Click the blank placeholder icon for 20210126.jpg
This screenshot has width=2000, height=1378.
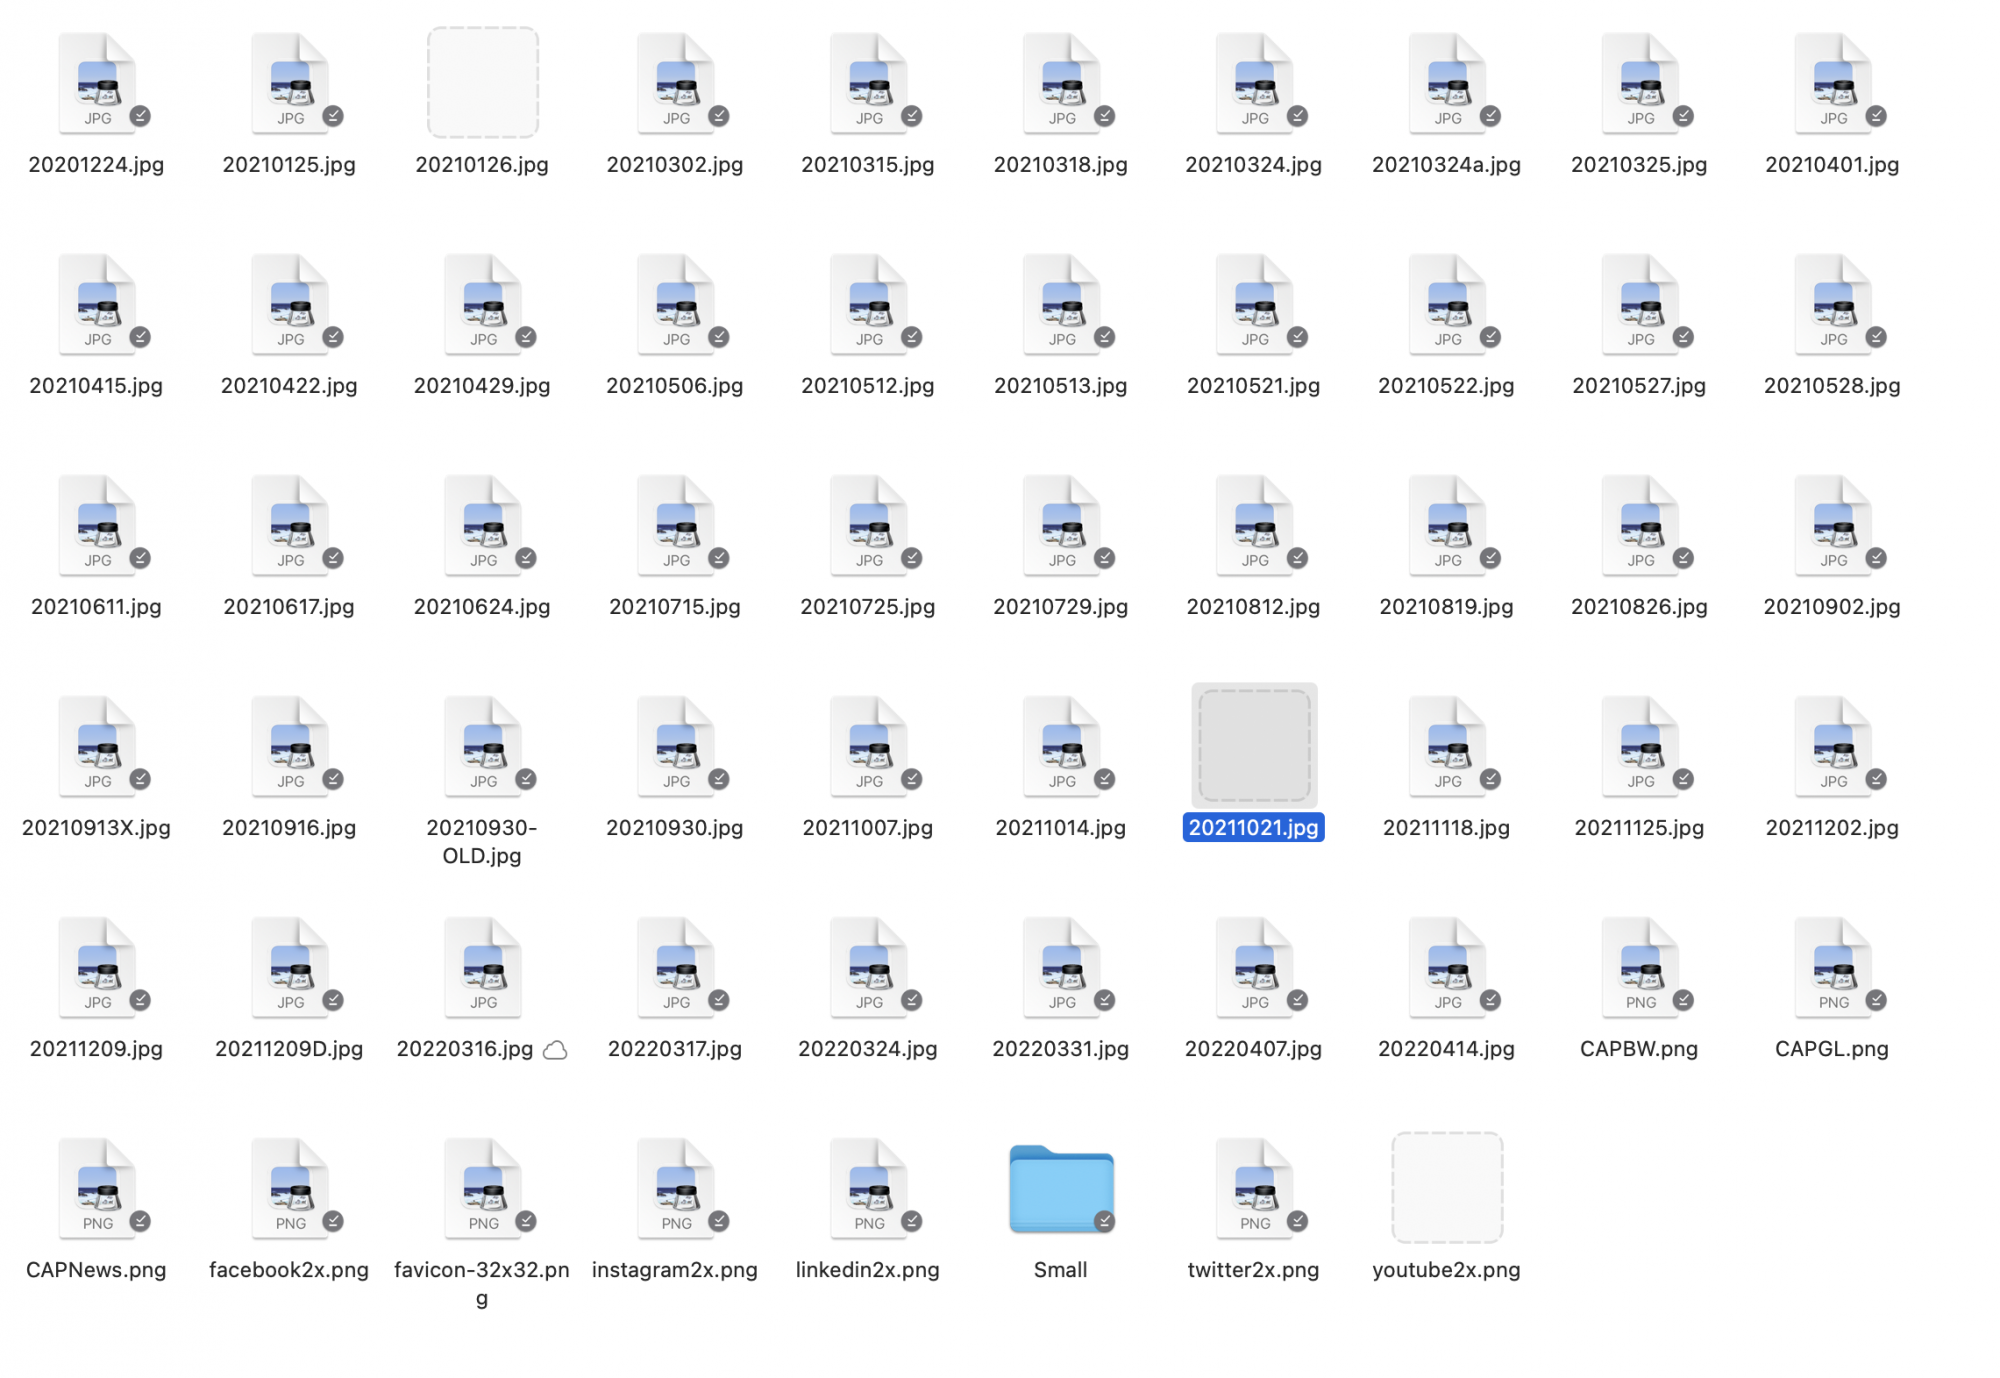click(482, 82)
